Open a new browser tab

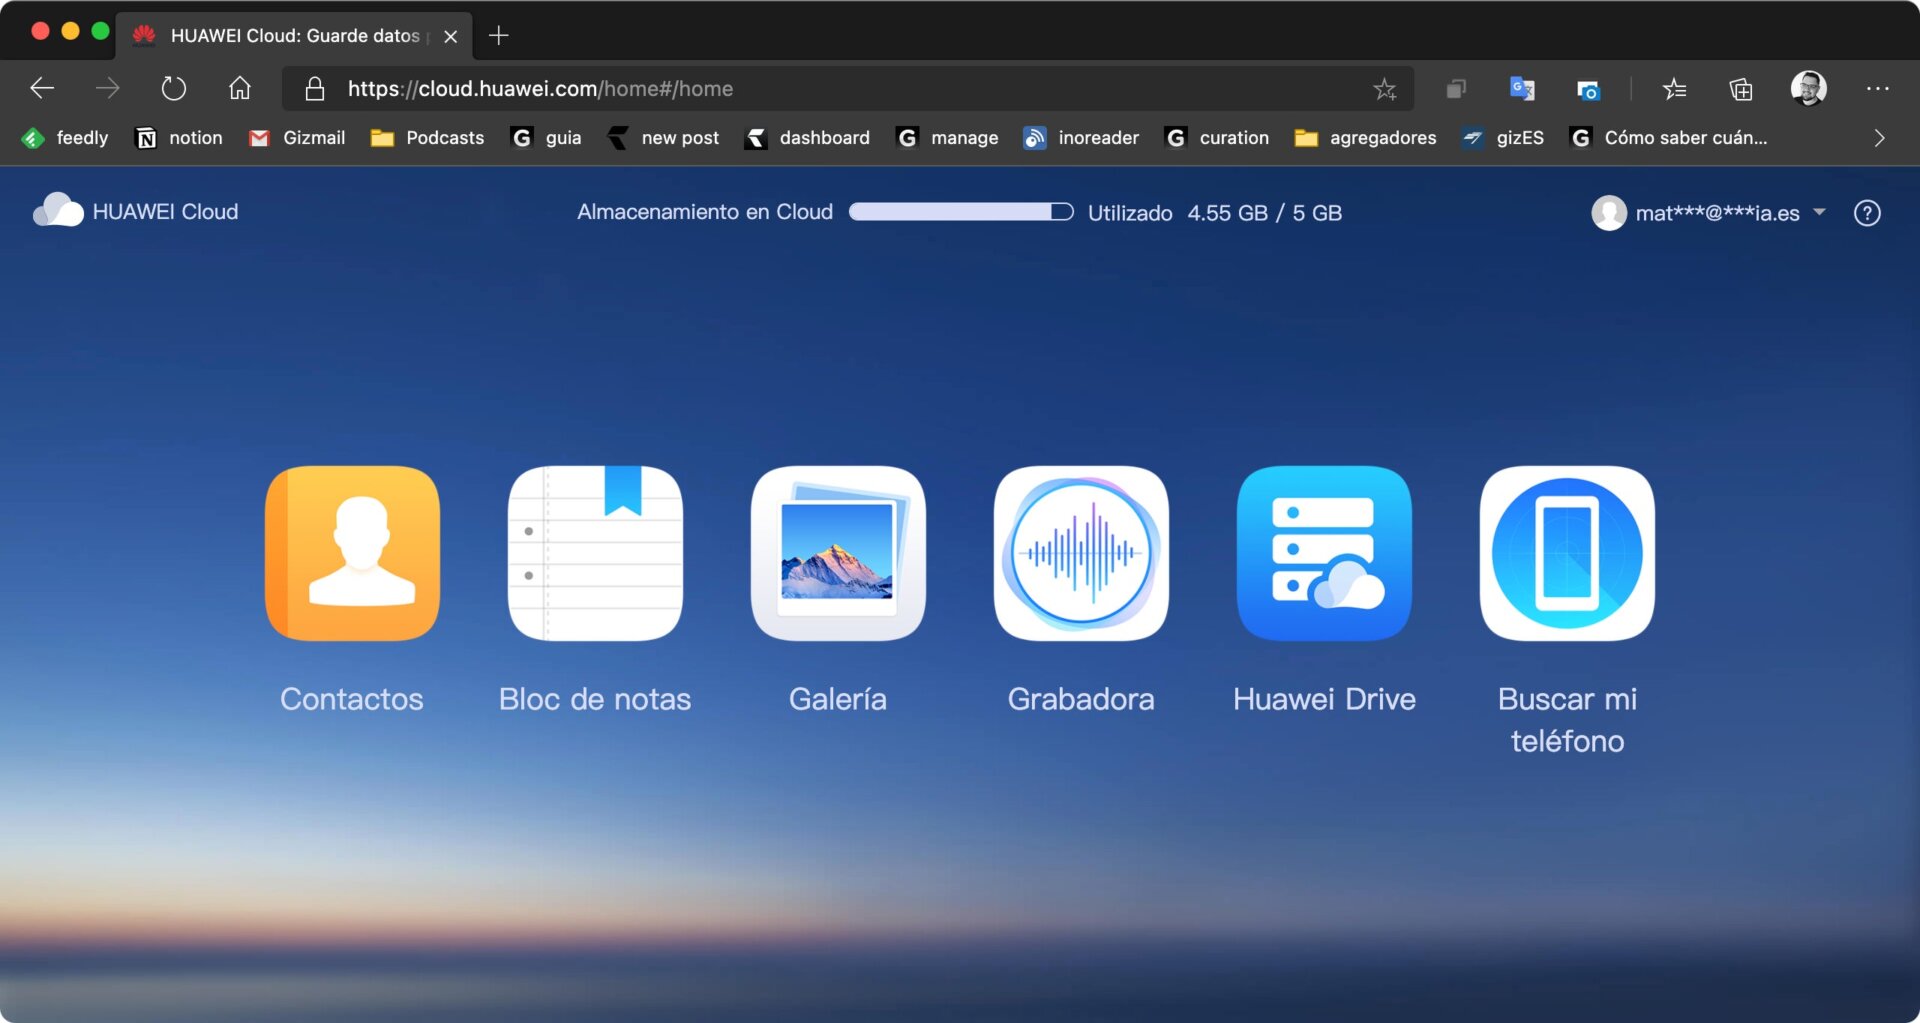click(498, 36)
